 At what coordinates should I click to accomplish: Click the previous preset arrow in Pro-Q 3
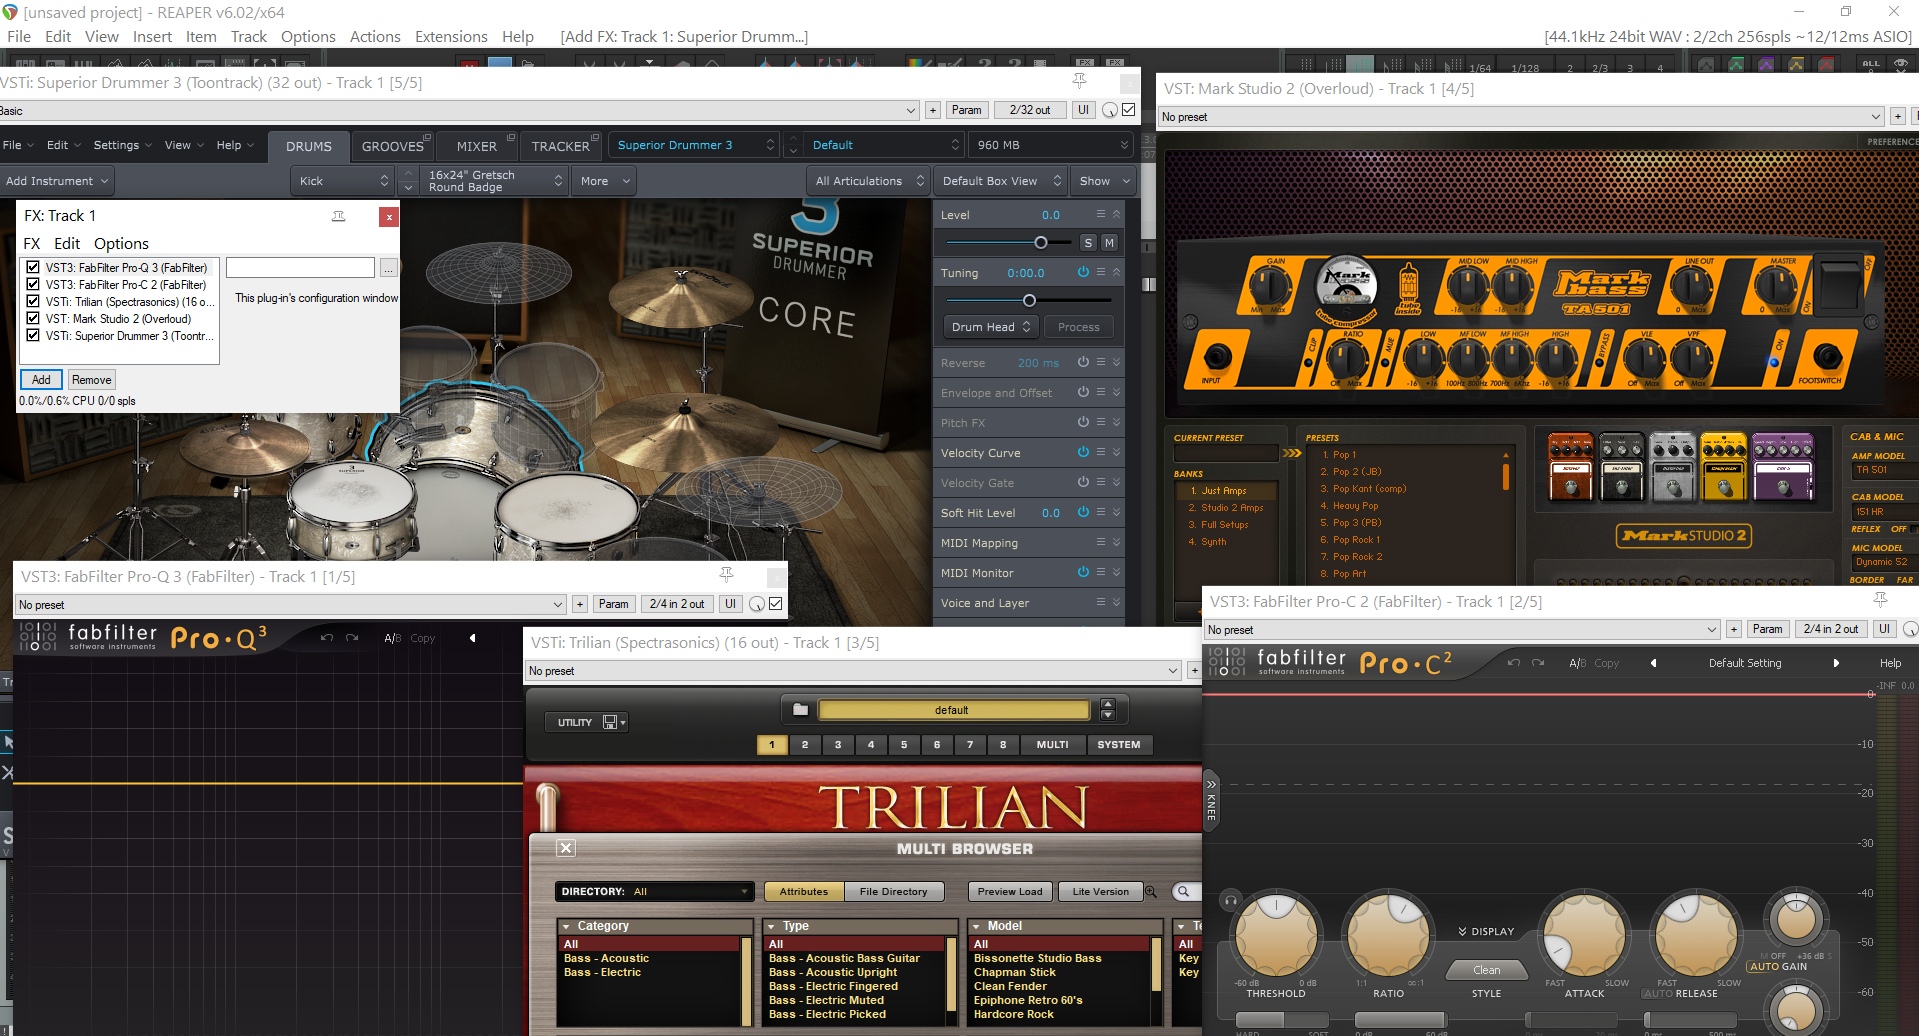tap(473, 638)
